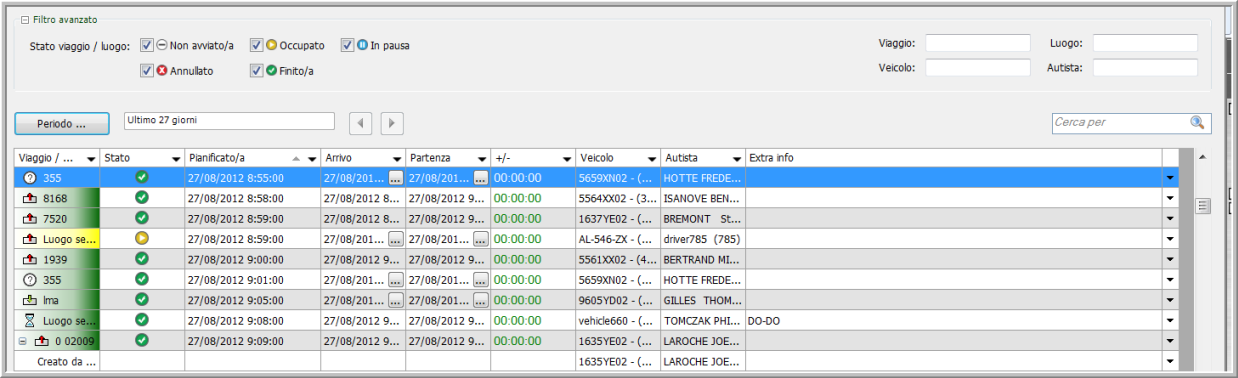Collapse the Filtro avanzato section
The height and width of the screenshot is (378, 1238).
[26, 20]
